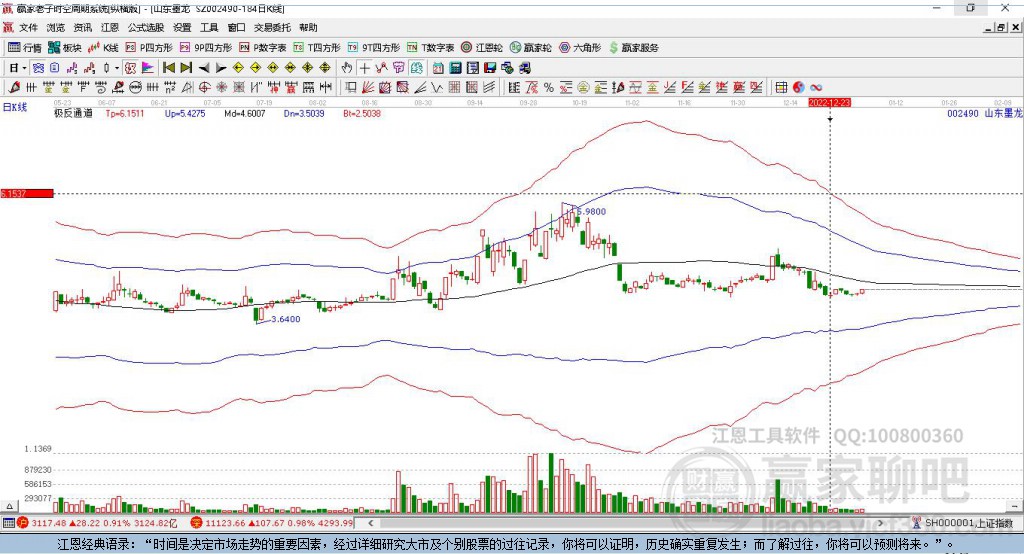Open the 文件 menu
The image size is (1024, 554).
click(28, 27)
